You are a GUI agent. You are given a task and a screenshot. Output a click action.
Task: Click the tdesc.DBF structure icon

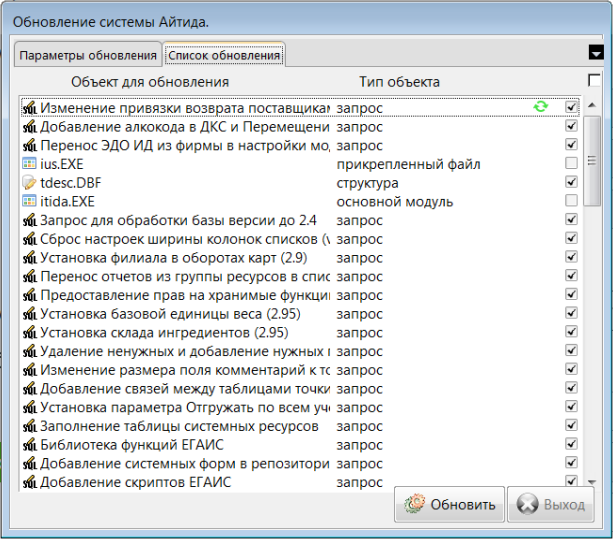point(29,183)
